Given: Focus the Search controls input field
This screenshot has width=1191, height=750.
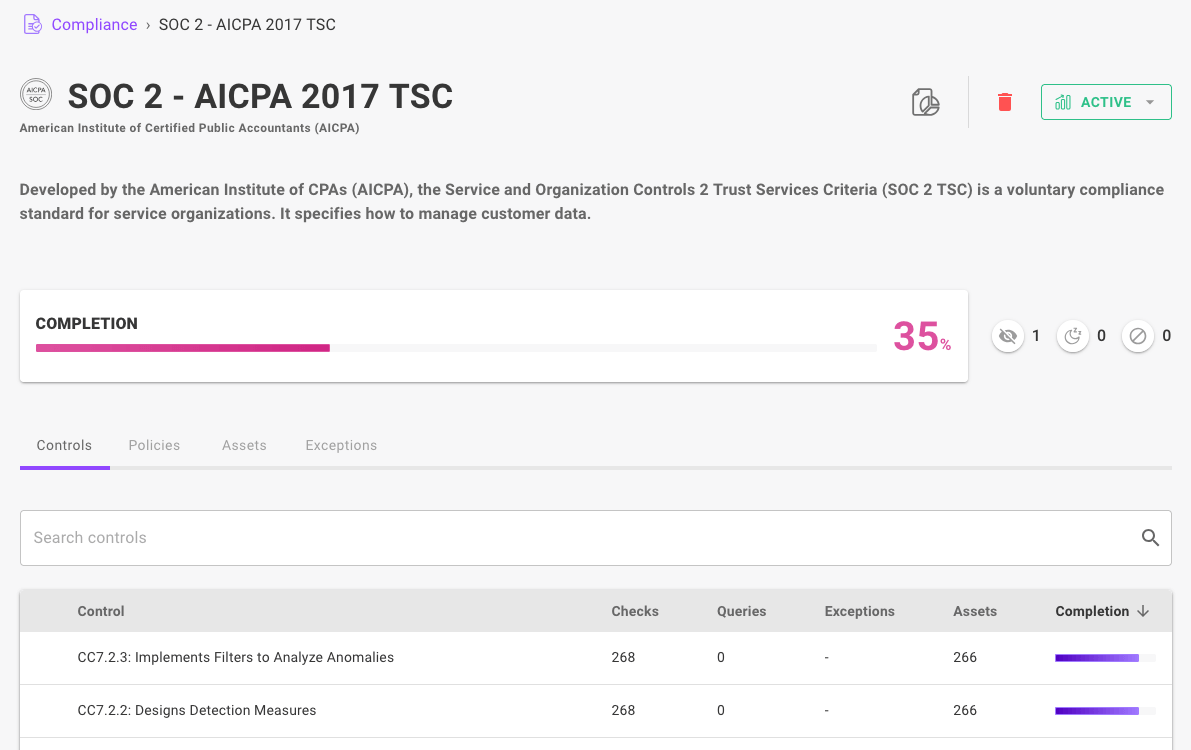Looking at the screenshot, I should tap(596, 538).
